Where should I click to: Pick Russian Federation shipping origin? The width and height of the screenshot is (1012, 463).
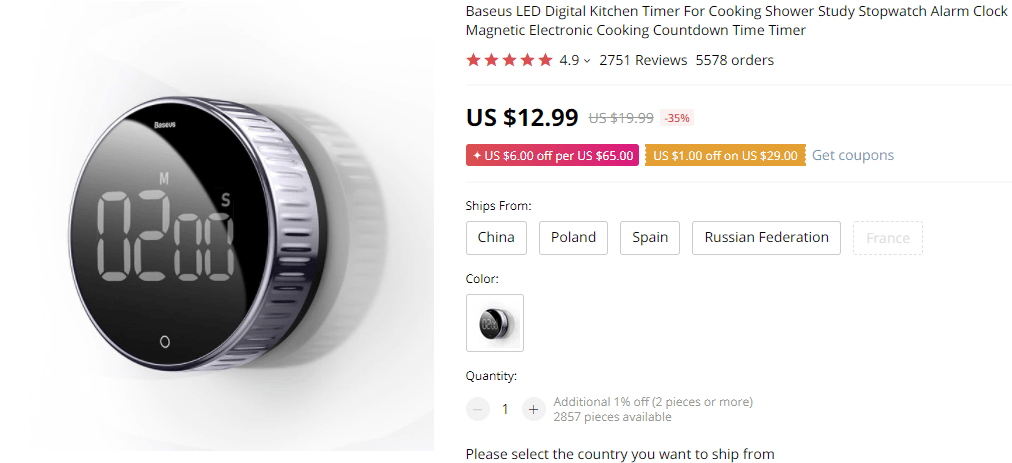point(766,238)
